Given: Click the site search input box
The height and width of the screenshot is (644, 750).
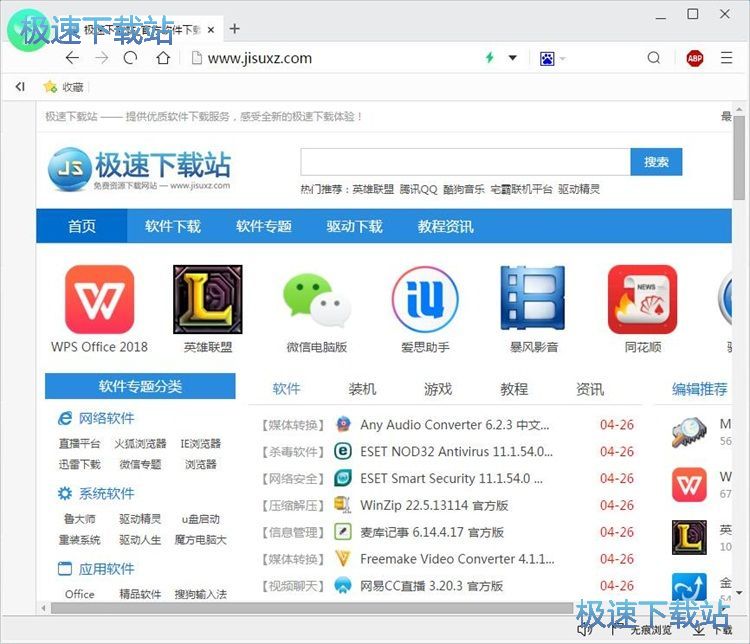Looking at the screenshot, I should click(x=465, y=162).
